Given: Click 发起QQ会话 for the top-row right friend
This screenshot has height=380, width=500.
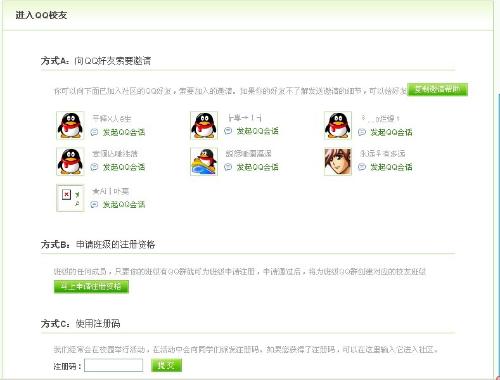Looking at the screenshot, I should 391,132.
